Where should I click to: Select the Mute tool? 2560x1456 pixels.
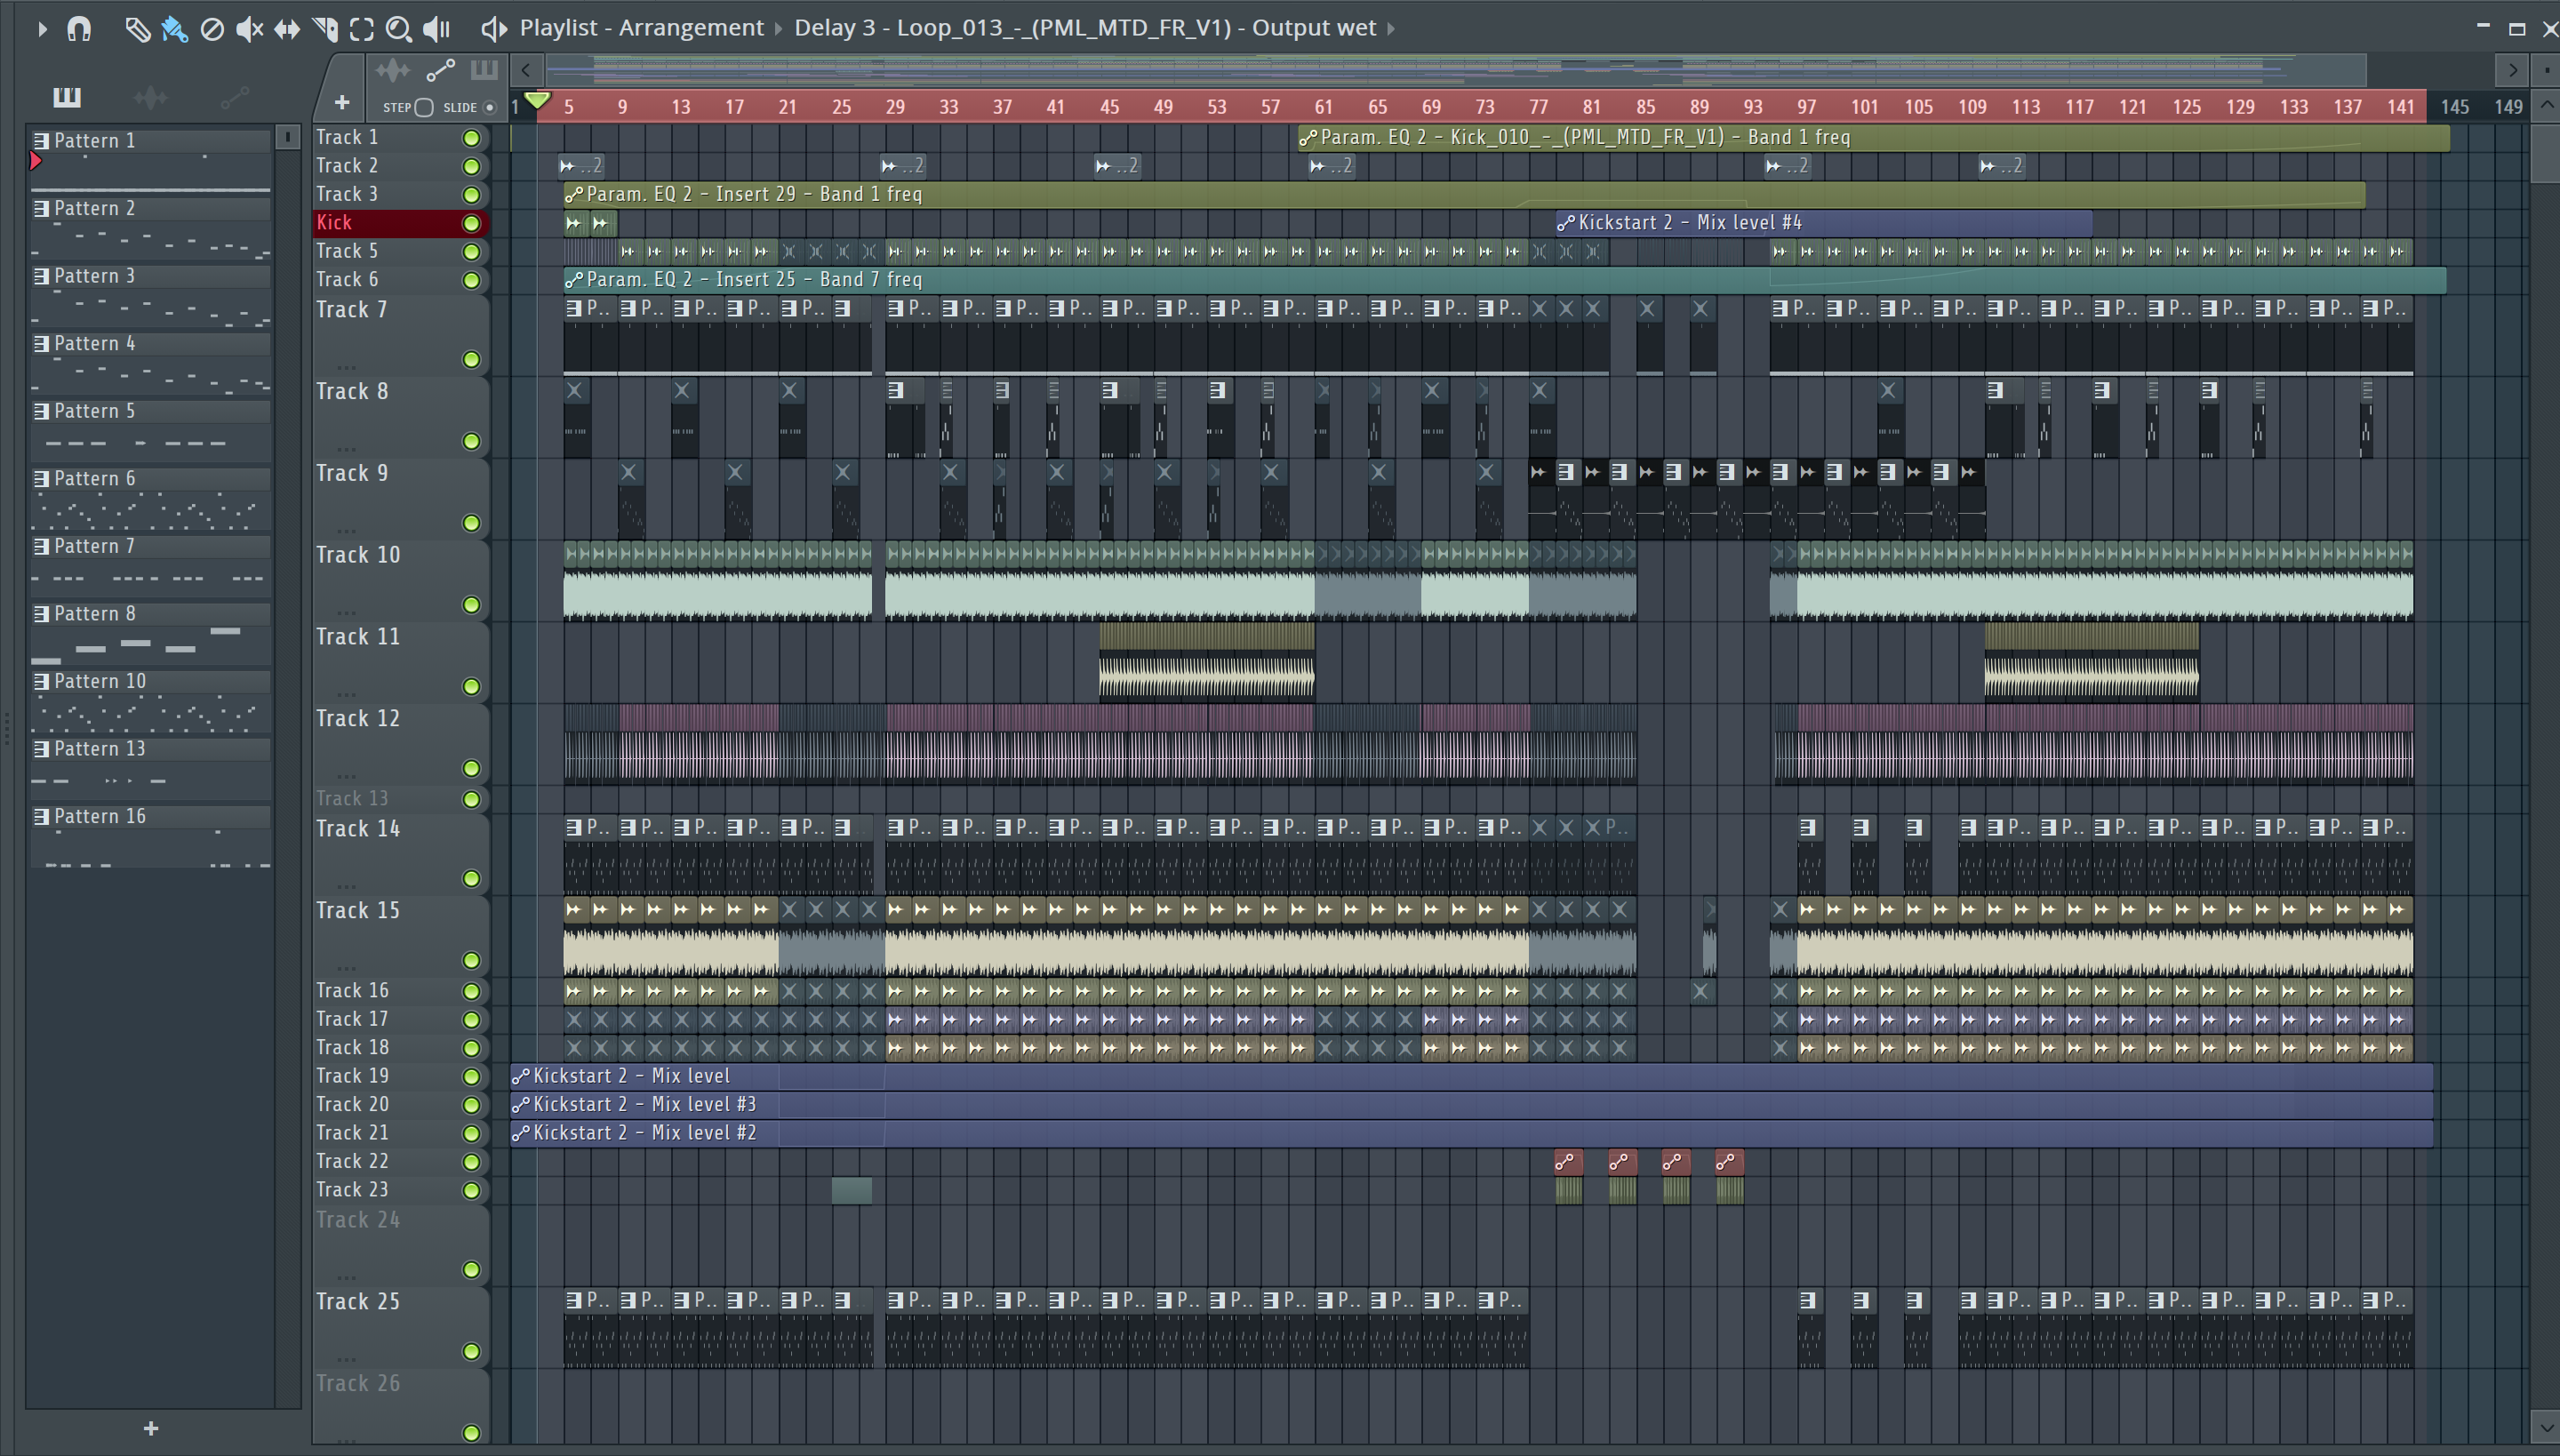pos(249,29)
